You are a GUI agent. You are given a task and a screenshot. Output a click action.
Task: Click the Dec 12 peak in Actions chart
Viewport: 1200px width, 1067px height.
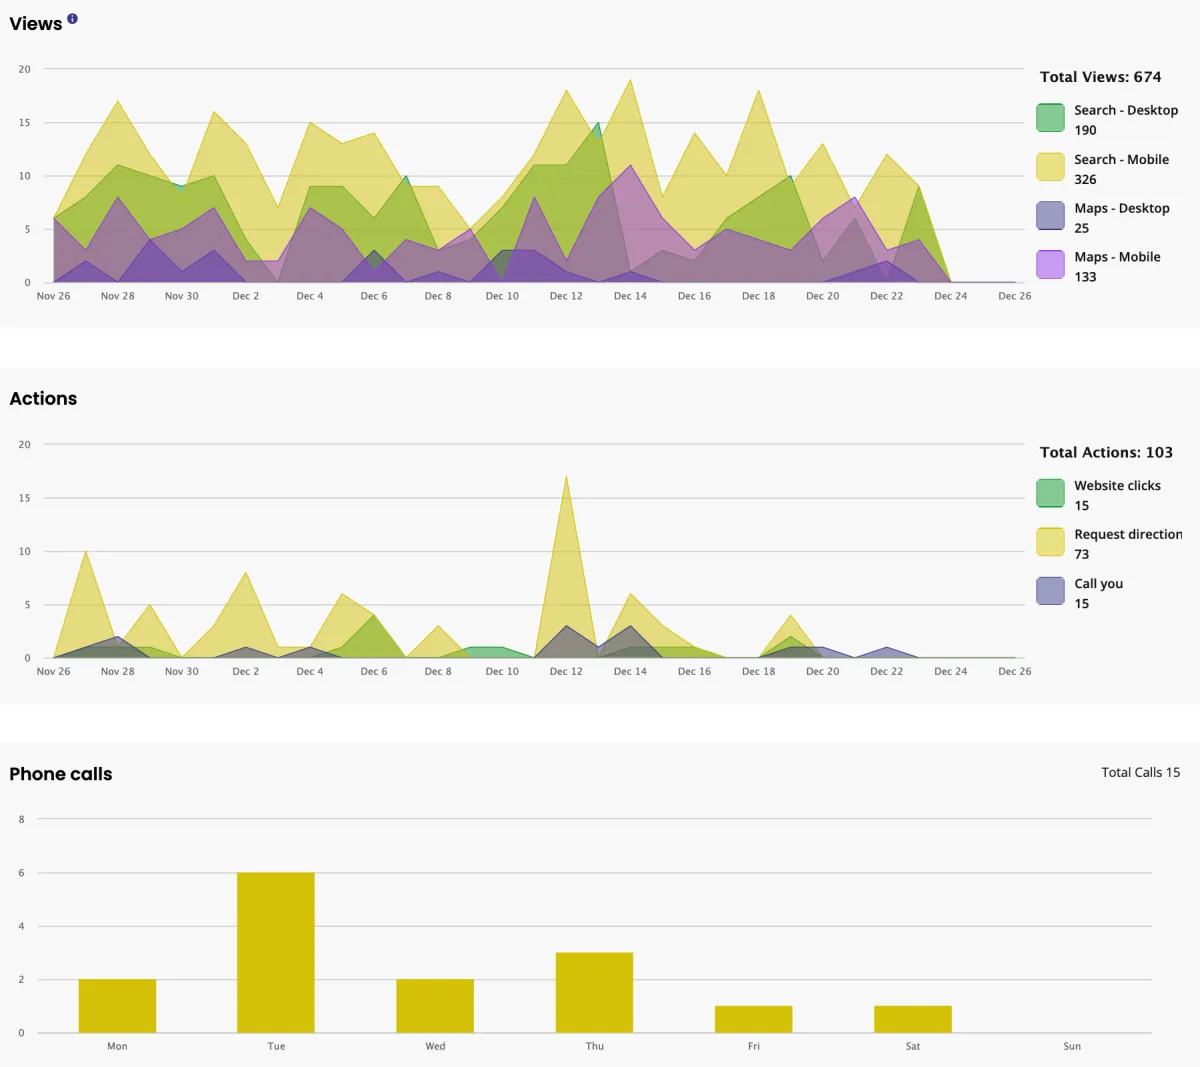click(566, 478)
